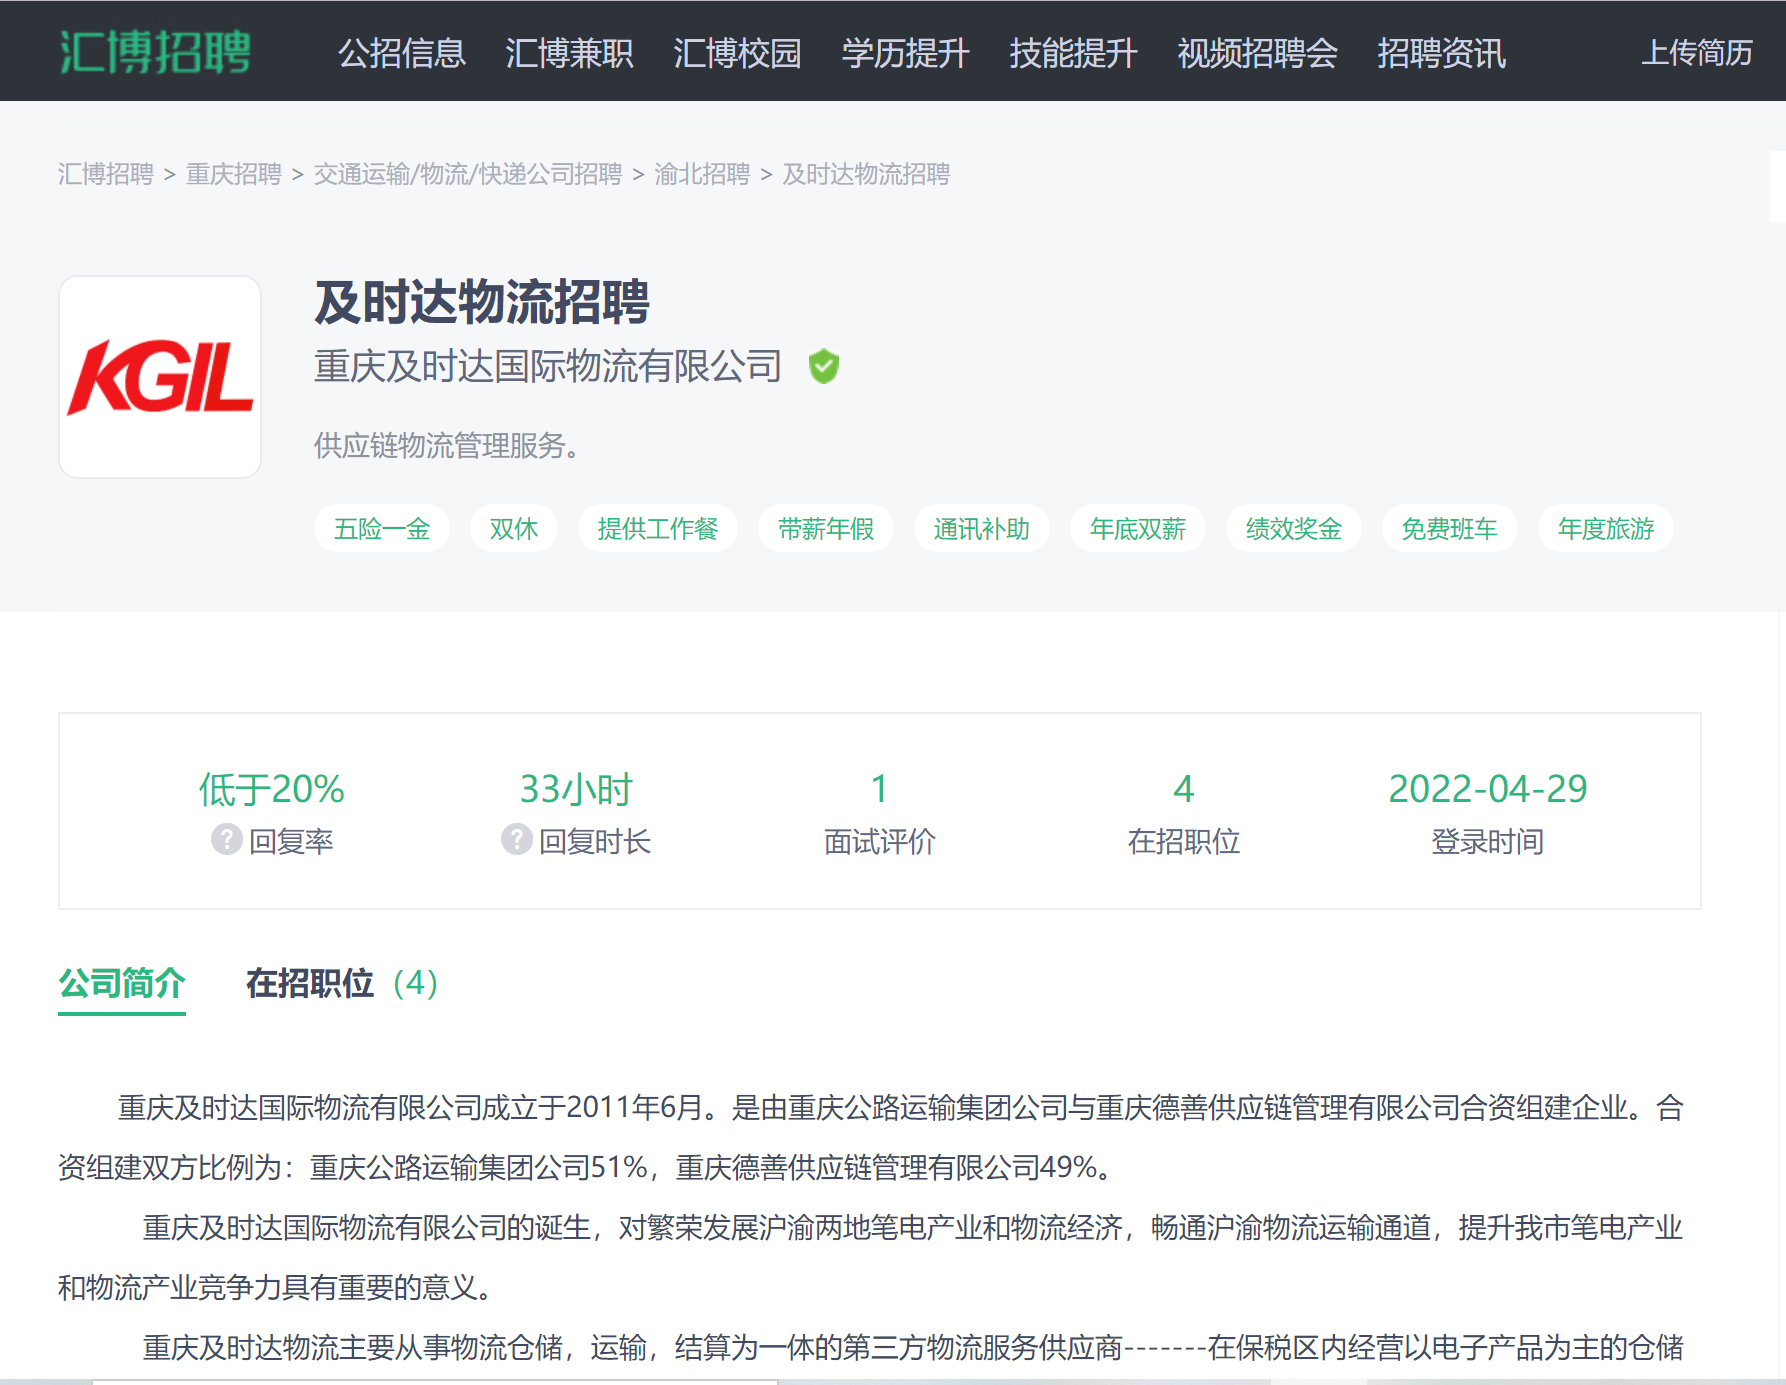Screen dimensions: 1786x1385
Task: Click the 双休 benefit tag
Action: [514, 528]
